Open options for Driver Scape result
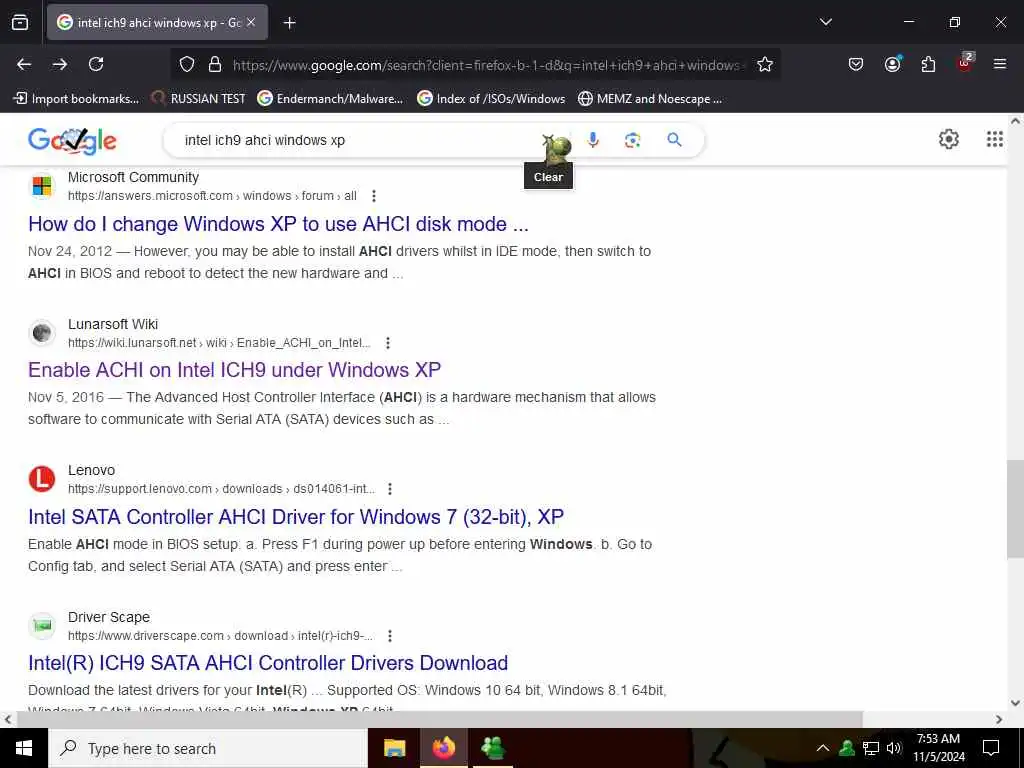 [x=390, y=636]
